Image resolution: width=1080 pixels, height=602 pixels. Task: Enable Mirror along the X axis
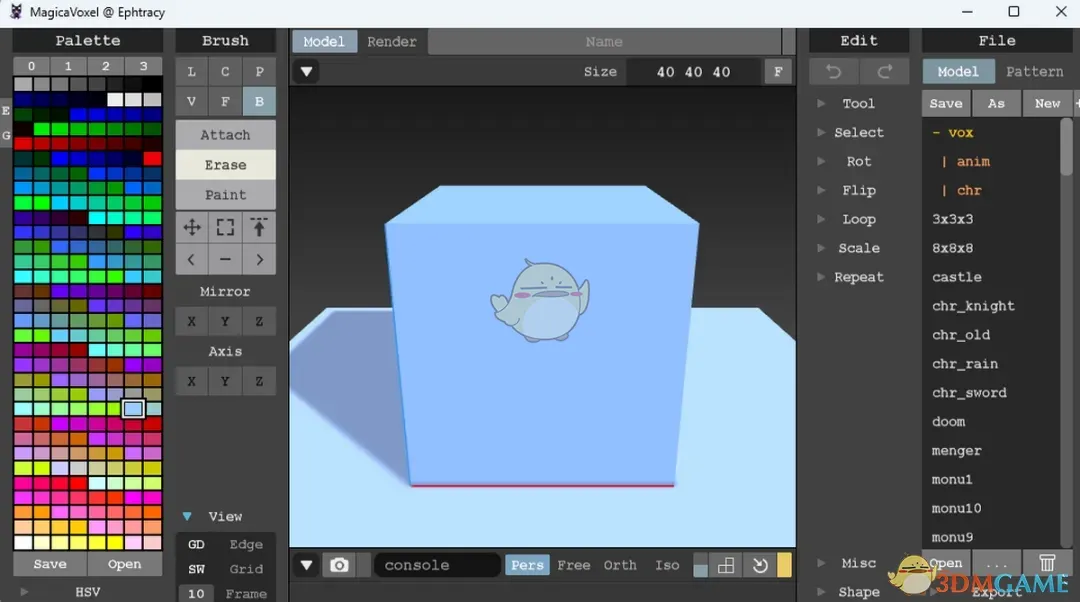click(x=191, y=321)
